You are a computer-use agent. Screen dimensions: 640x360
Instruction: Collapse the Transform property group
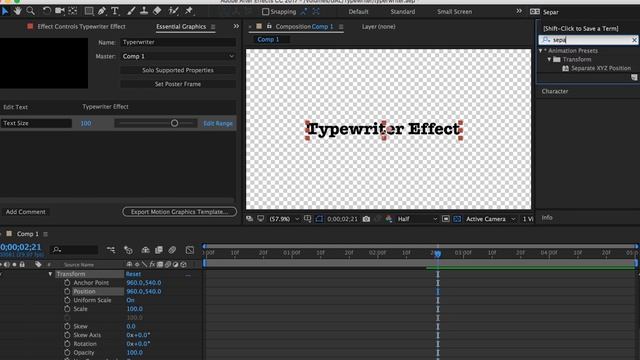pos(50,274)
